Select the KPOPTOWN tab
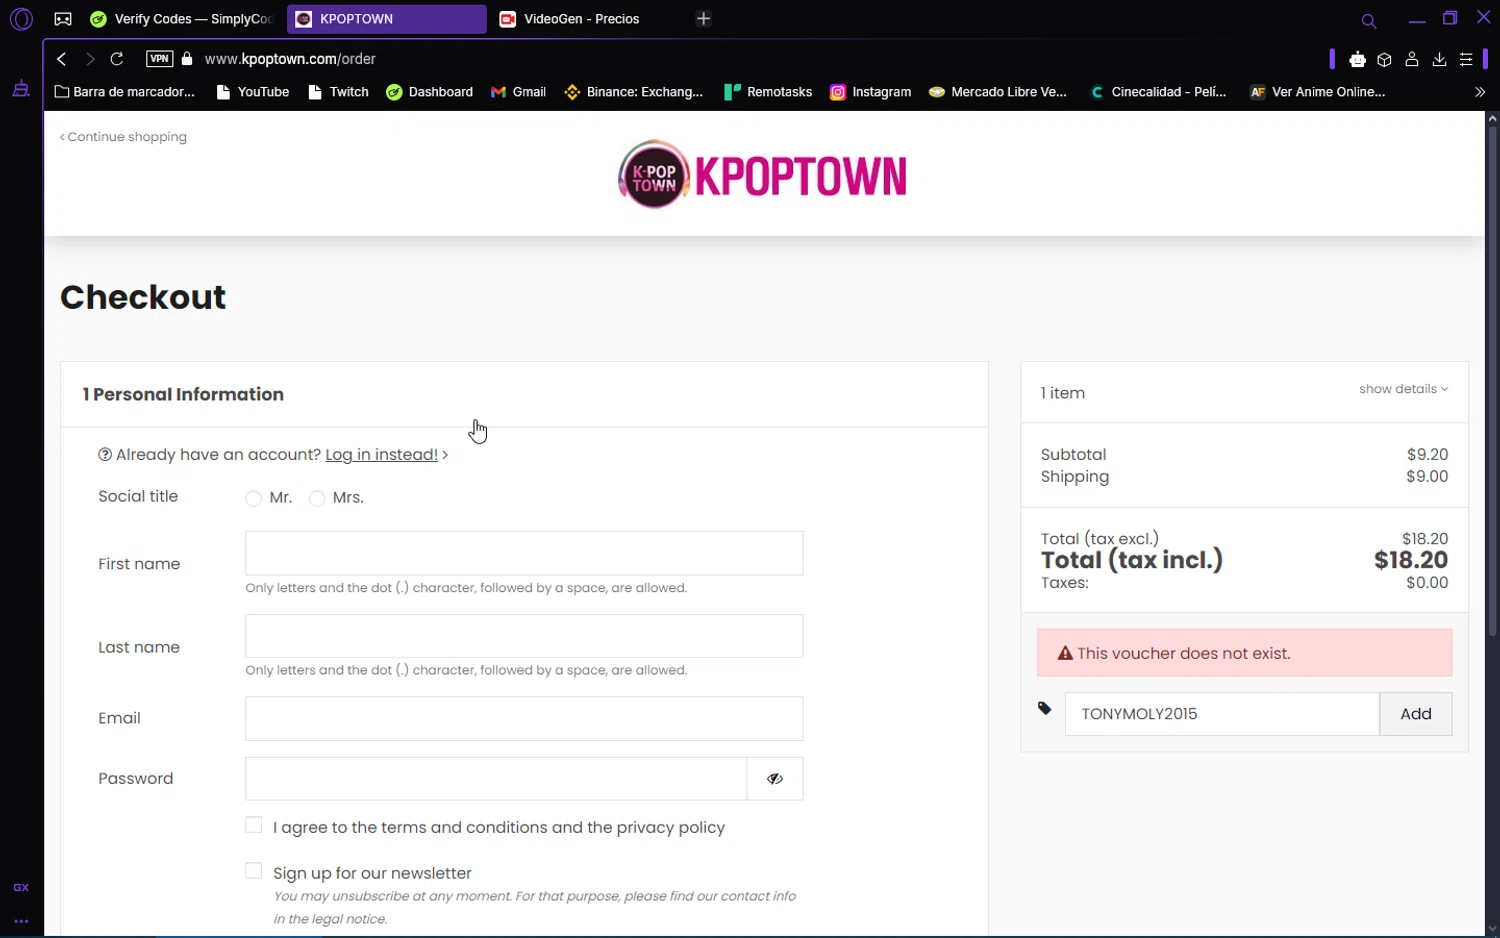 pyautogui.click(x=387, y=19)
